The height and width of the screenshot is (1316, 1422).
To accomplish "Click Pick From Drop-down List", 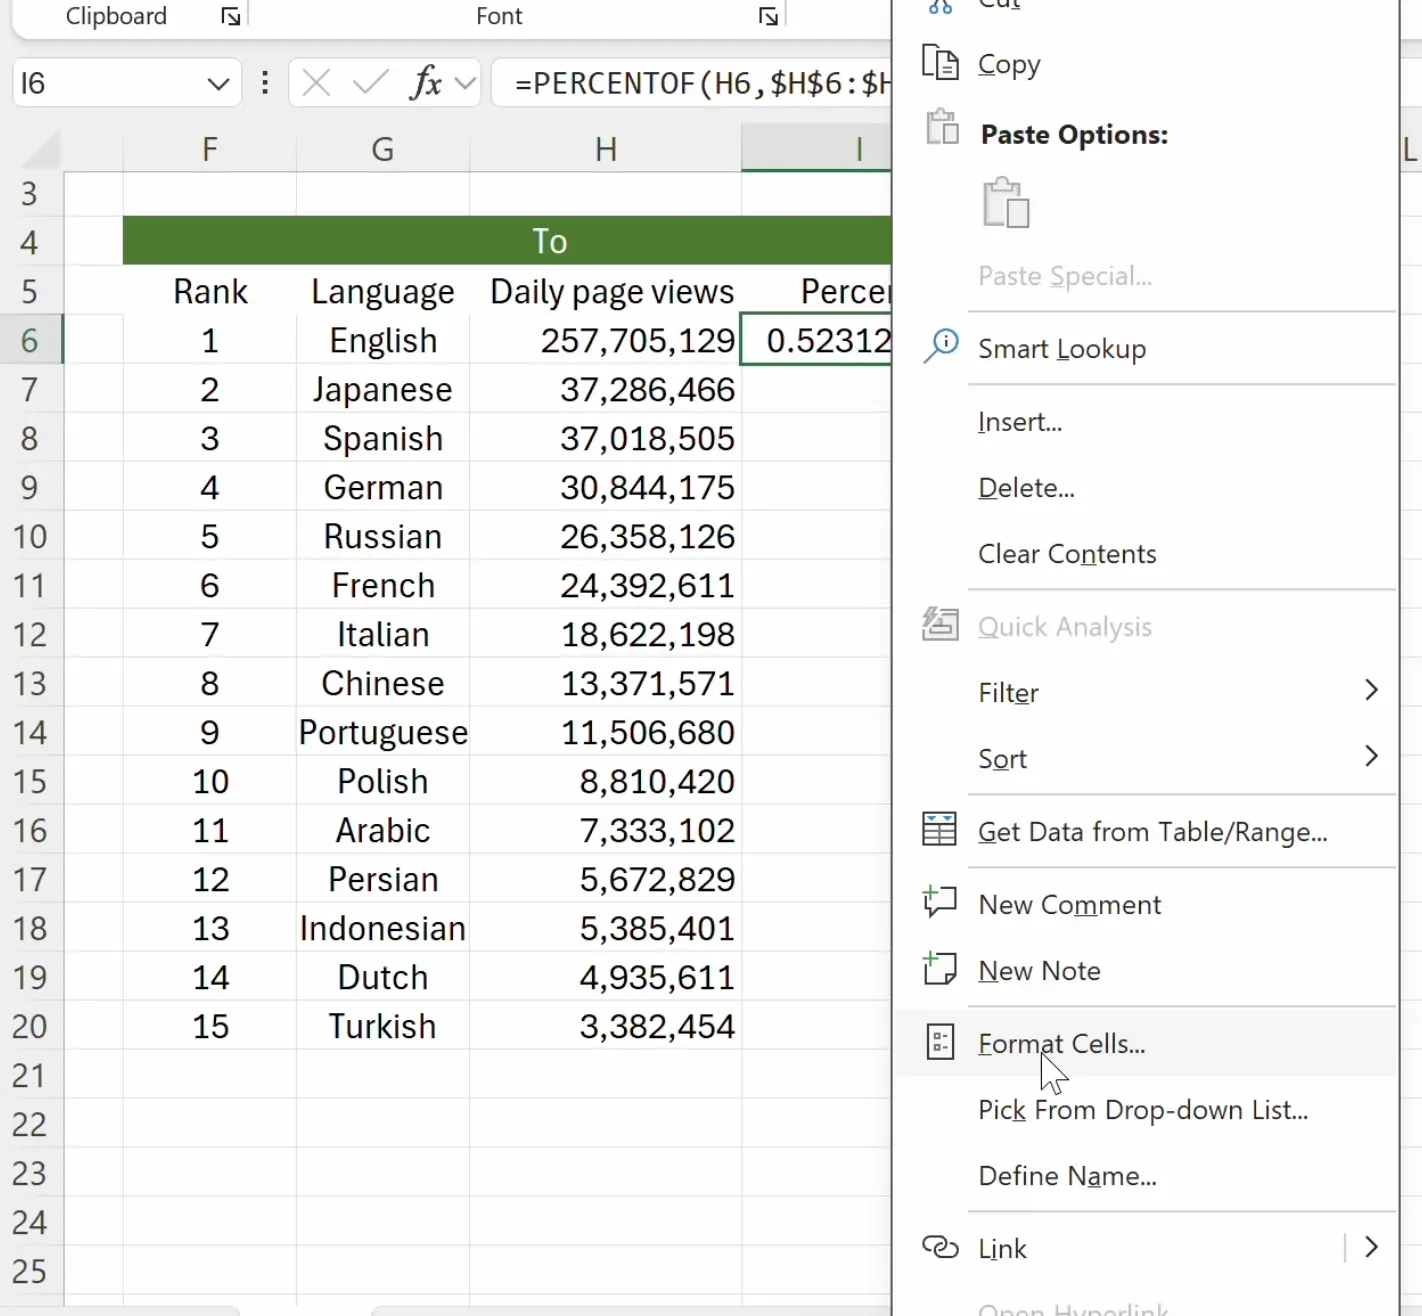I will pyautogui.click(x=1142, y=1110).
